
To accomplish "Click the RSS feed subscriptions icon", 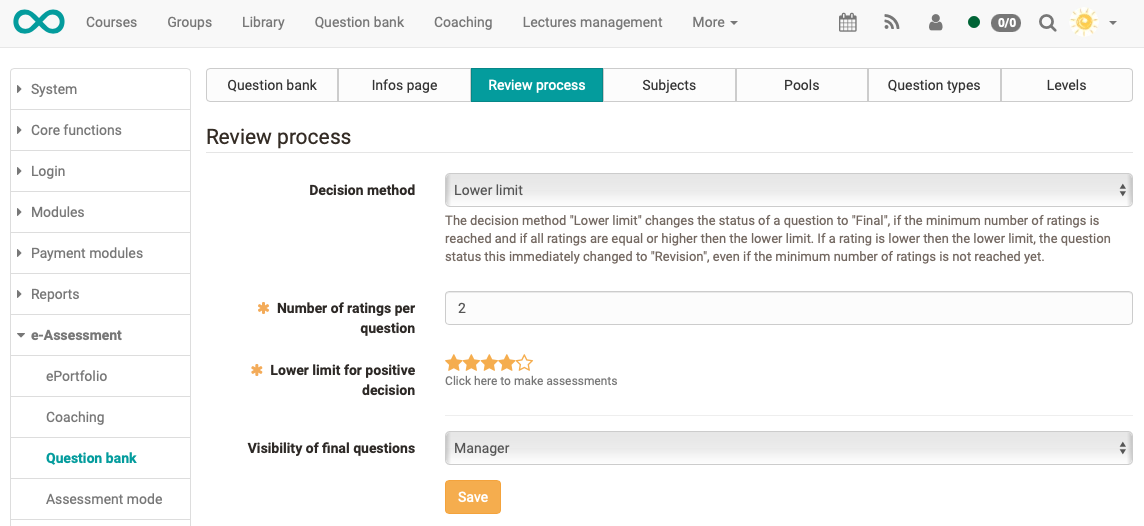I will [x=892, y=23].
